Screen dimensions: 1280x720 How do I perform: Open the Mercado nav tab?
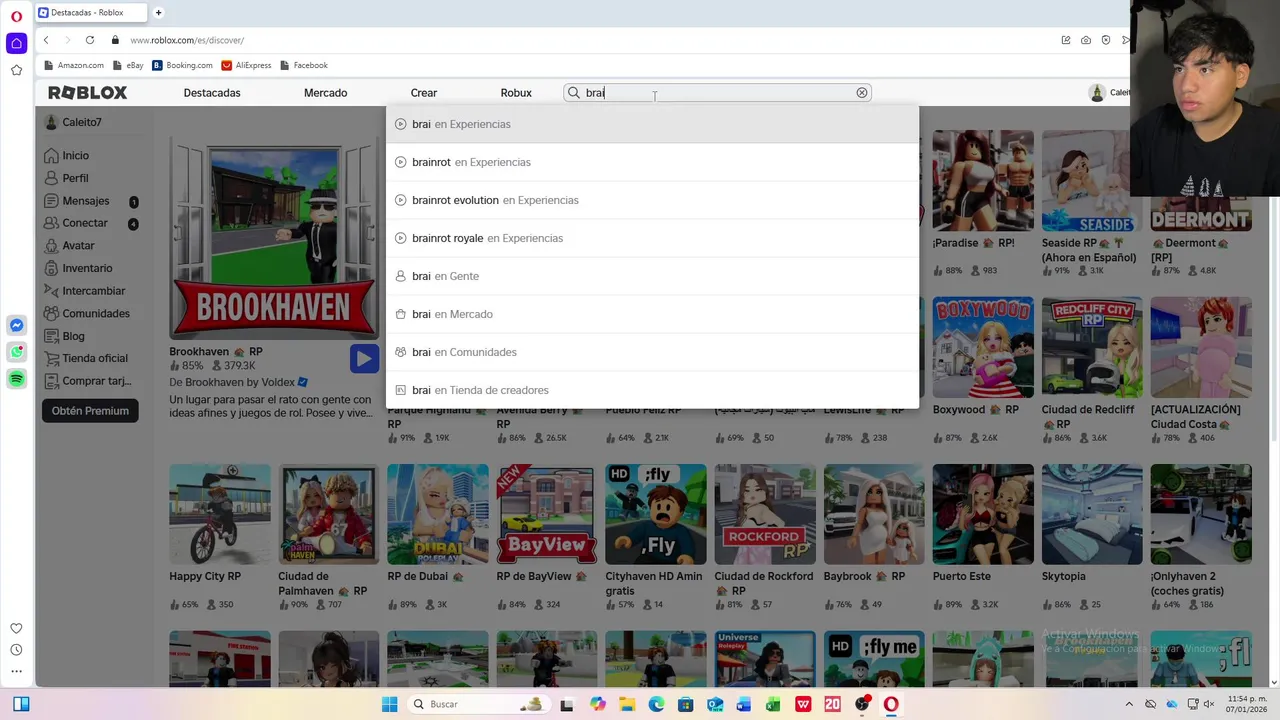325,93
